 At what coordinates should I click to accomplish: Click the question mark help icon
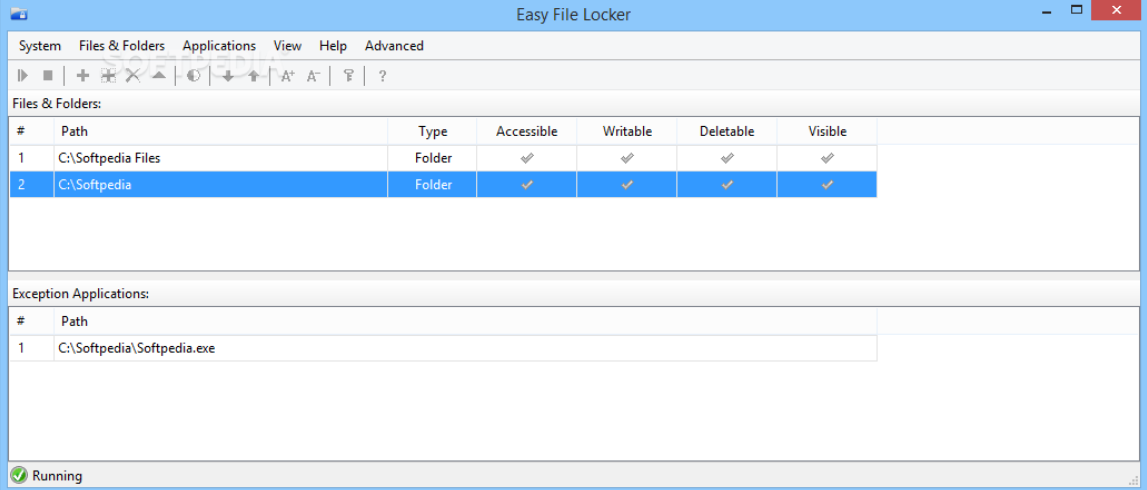point(382,75)
